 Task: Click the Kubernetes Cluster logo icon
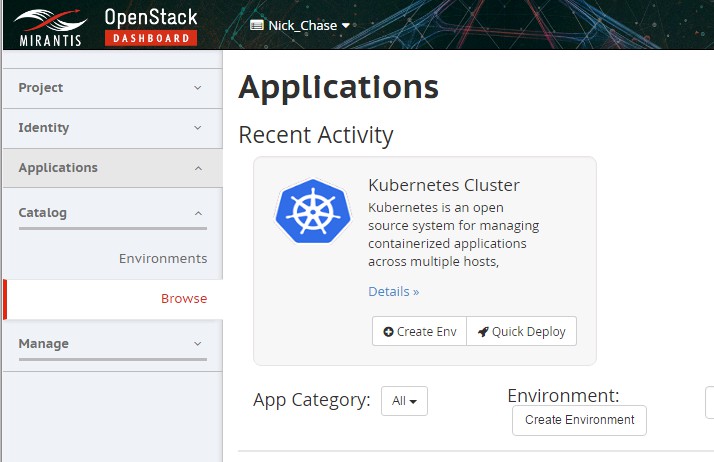[x=313, y=211]
